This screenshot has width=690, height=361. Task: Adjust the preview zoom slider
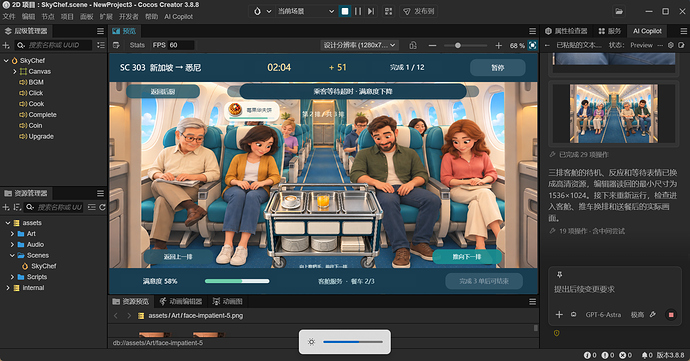[465, 45]
